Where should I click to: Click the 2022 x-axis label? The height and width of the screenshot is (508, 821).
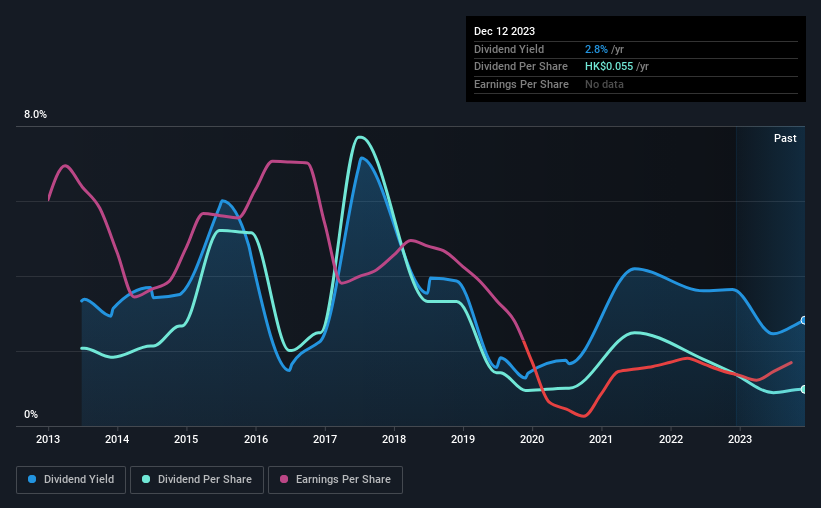click(x=671, y=439)
